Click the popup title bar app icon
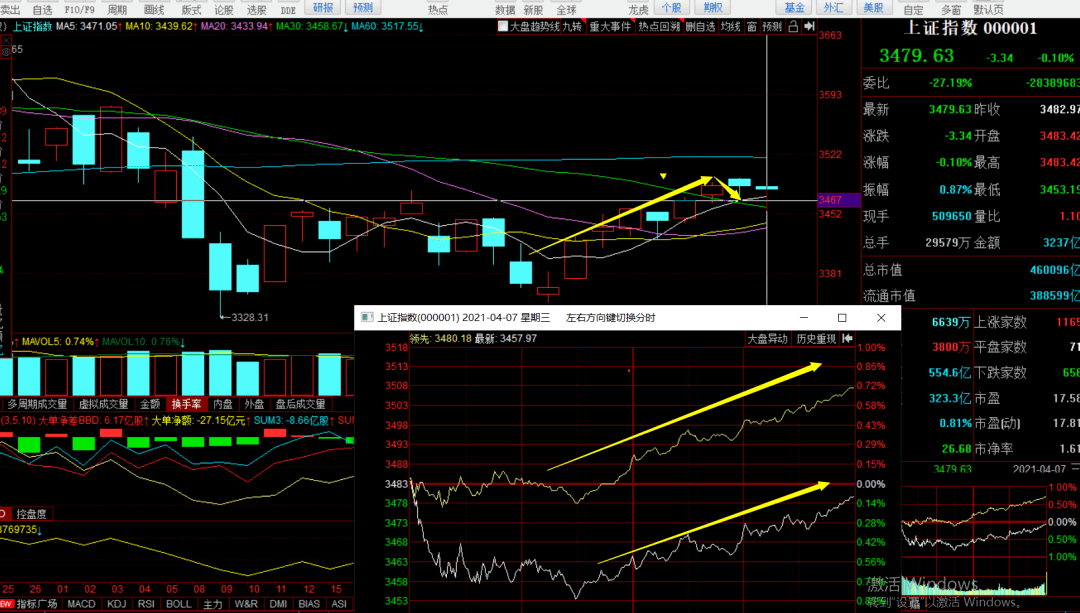This screenshot has height=613, width=1080. (x=365, y=318)
